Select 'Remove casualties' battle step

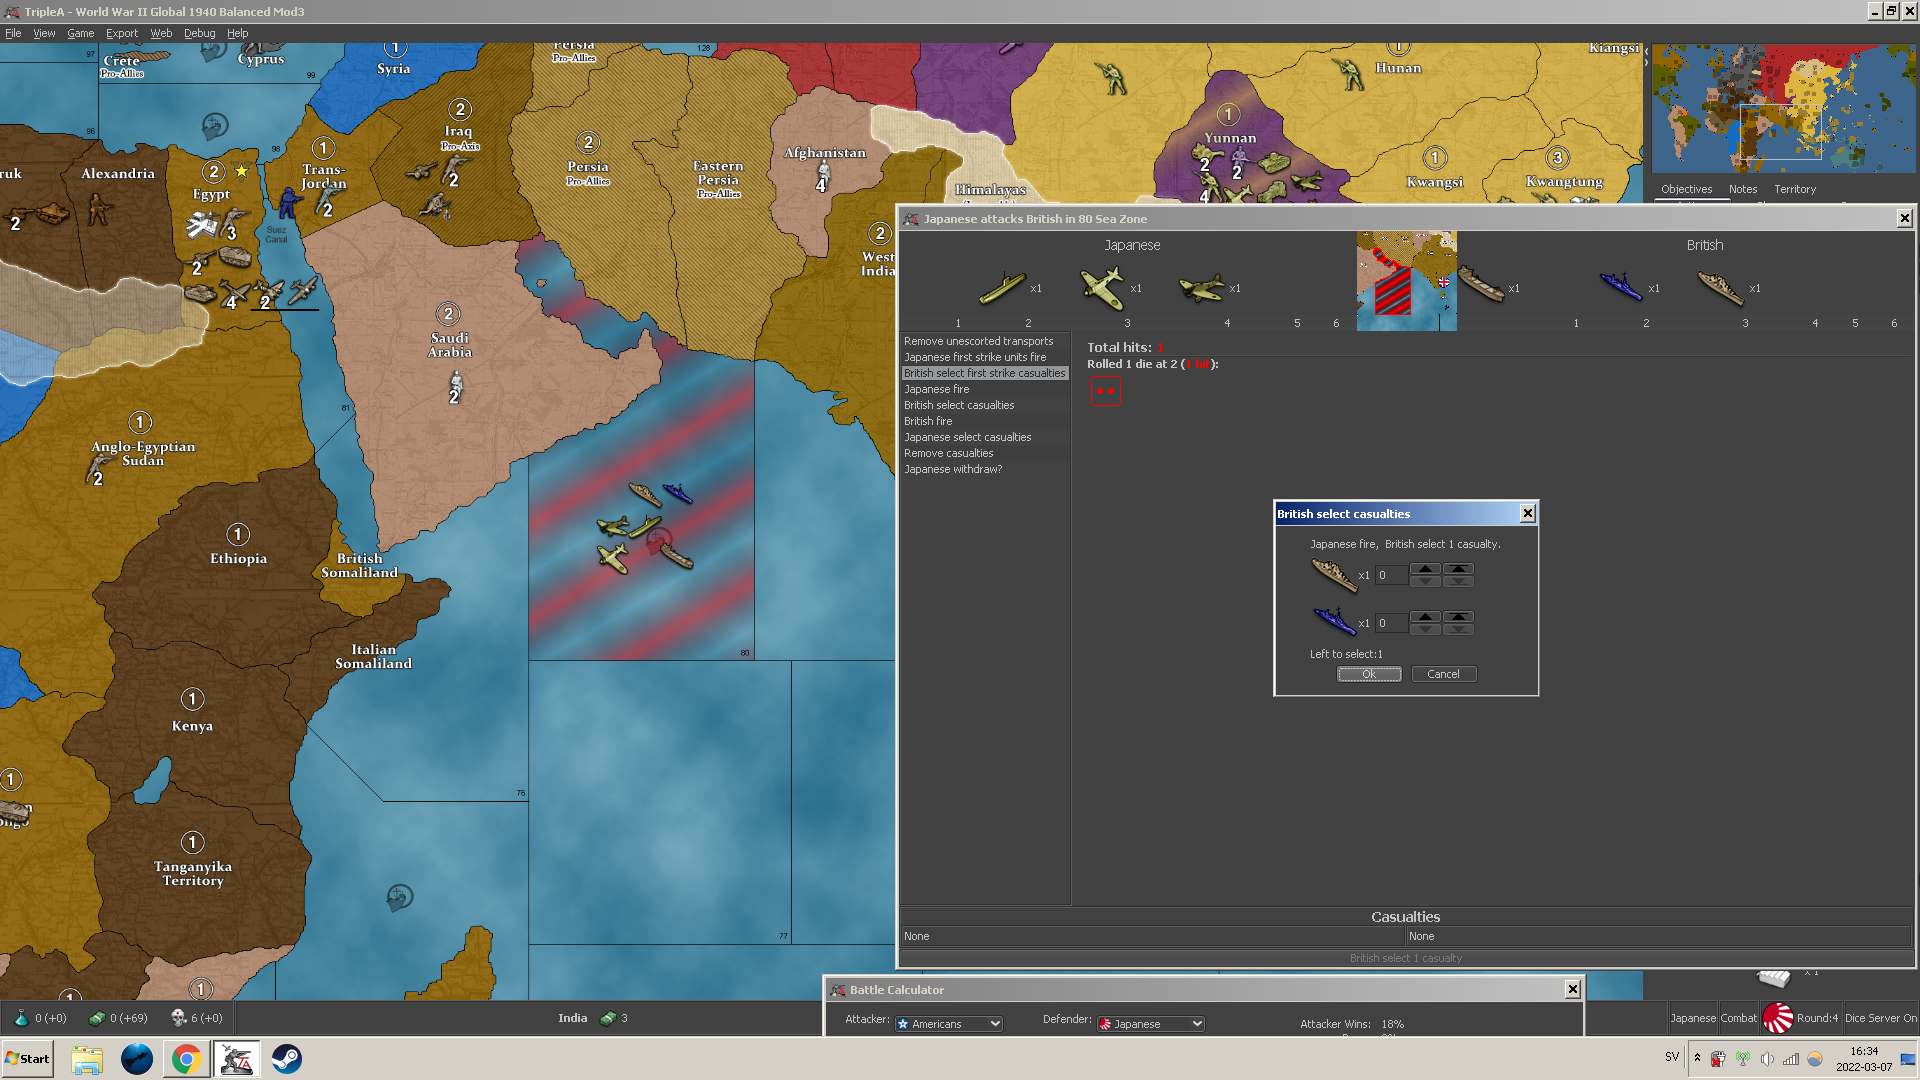coord(985,453)
